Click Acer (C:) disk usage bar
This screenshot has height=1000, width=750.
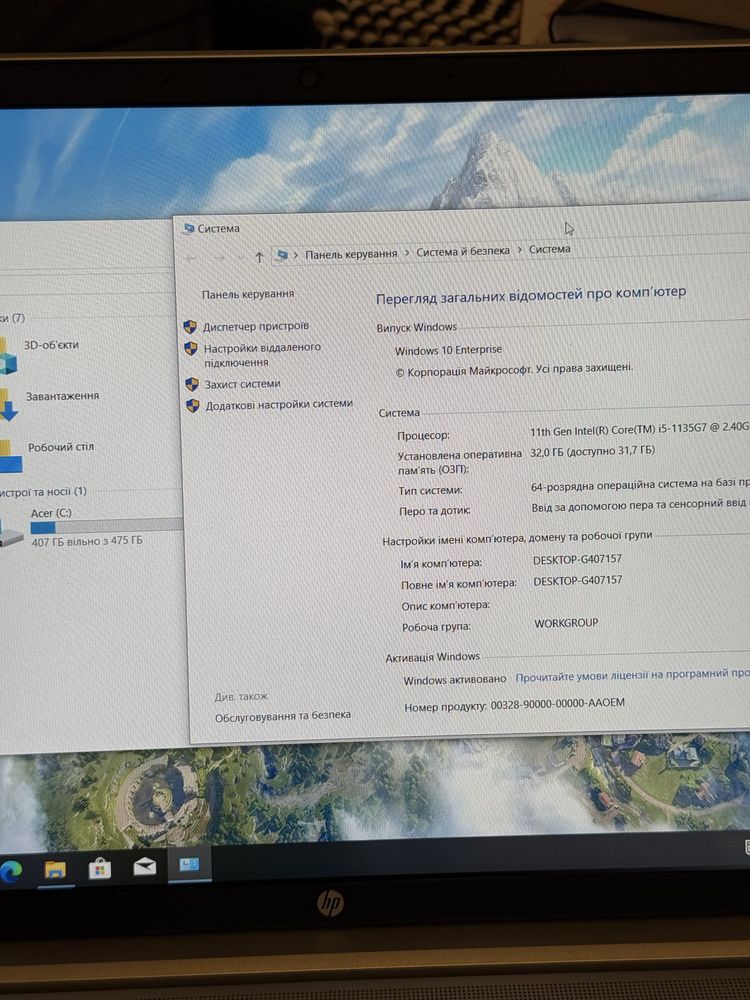pos(107,526)
